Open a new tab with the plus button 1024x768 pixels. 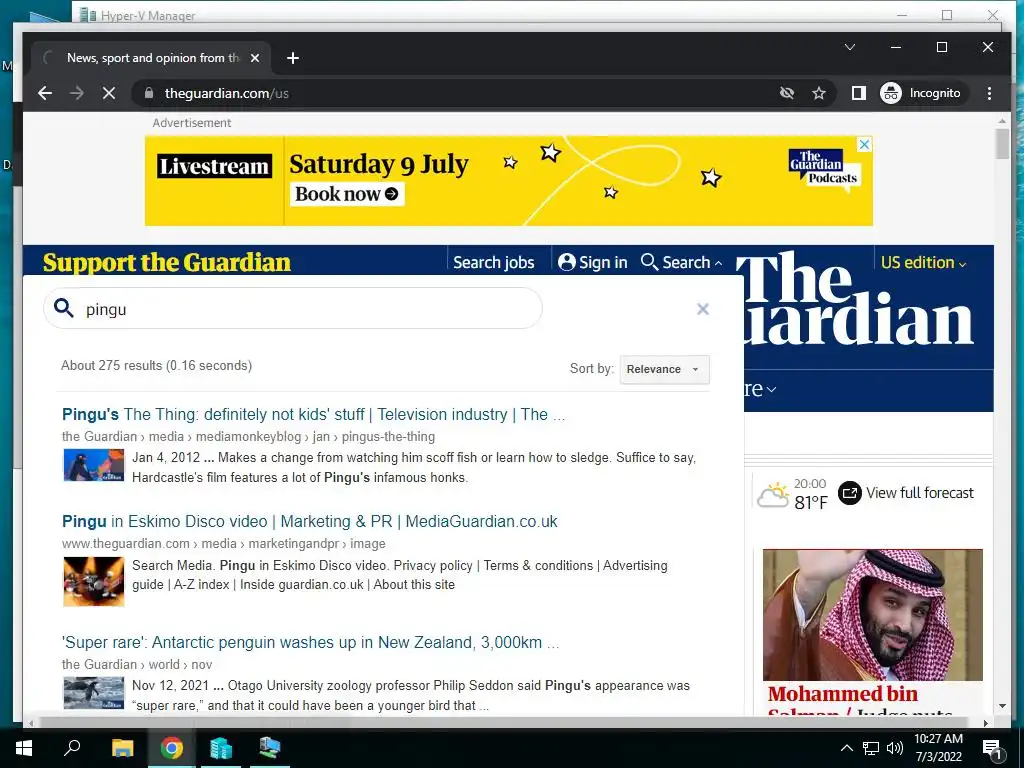click(293, 58)
